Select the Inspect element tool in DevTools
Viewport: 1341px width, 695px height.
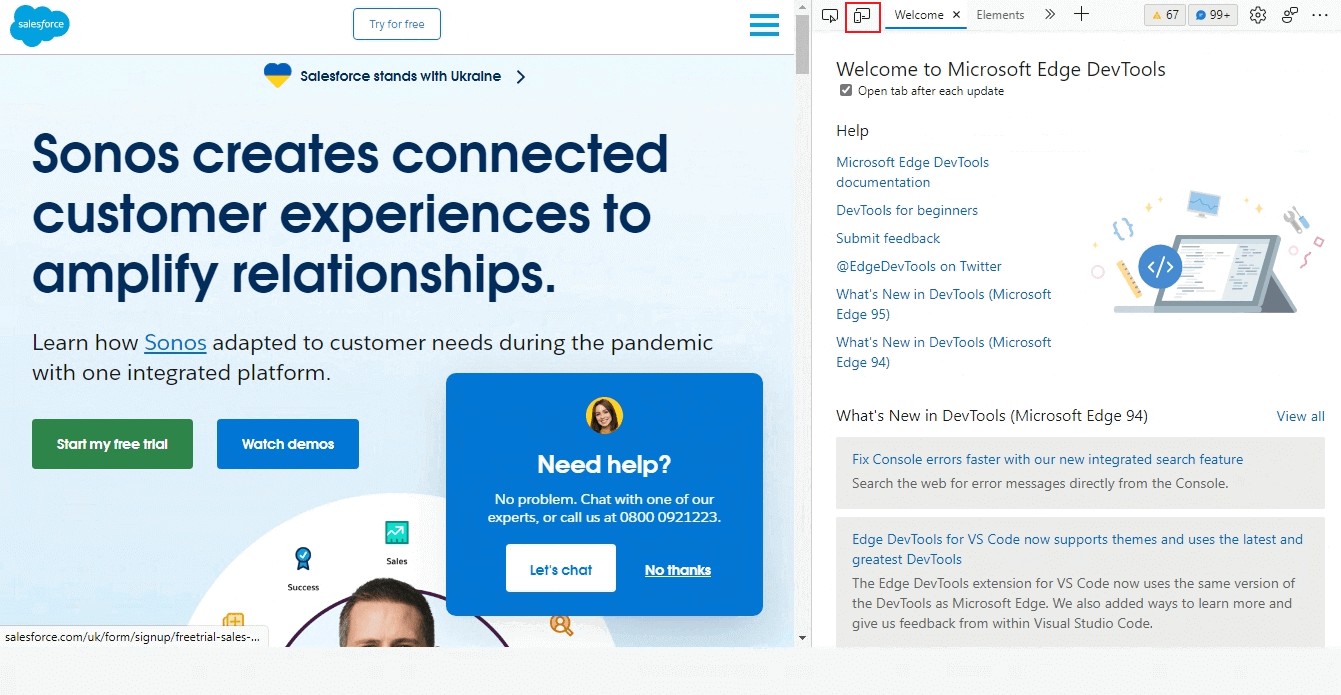click(829, 15)
